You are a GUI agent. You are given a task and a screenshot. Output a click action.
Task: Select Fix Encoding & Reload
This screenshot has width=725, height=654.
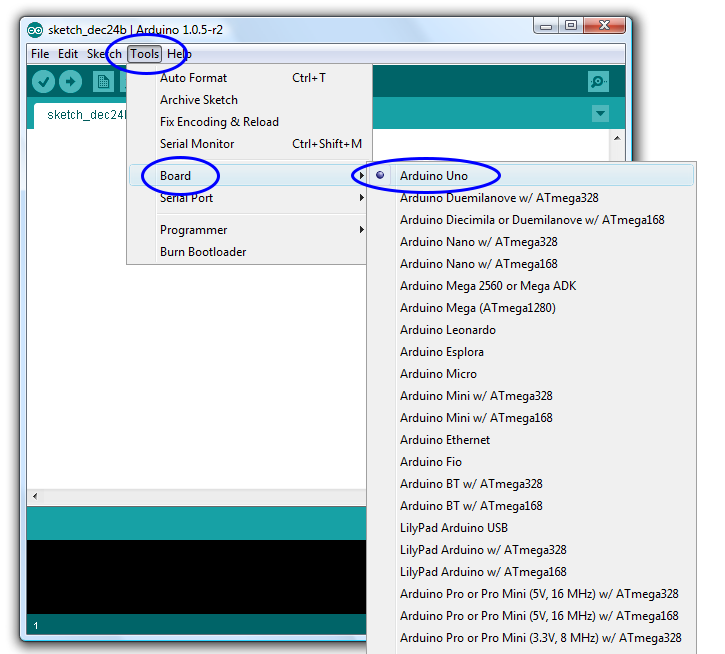[x=249, y=122]
